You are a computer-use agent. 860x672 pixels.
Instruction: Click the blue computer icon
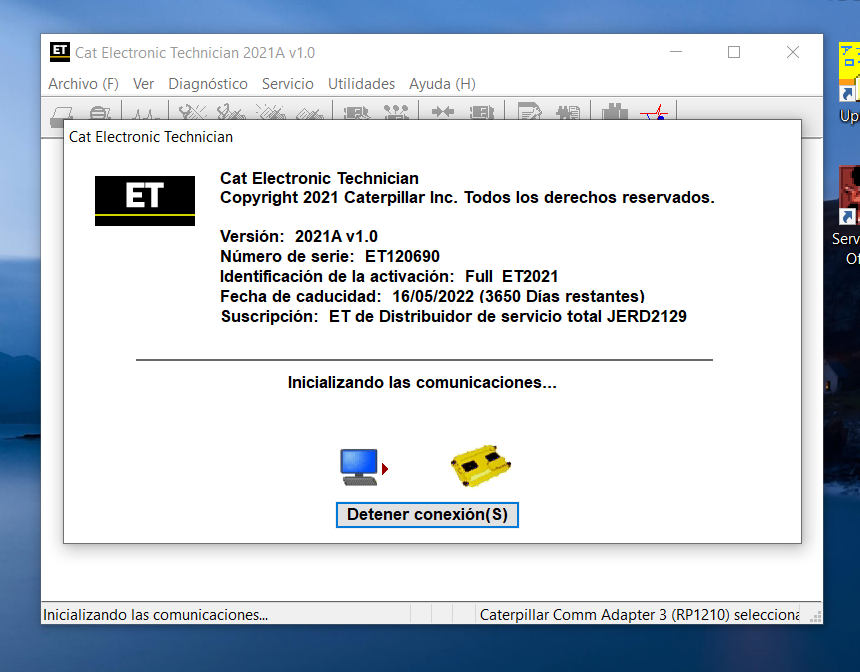(359, 467)
